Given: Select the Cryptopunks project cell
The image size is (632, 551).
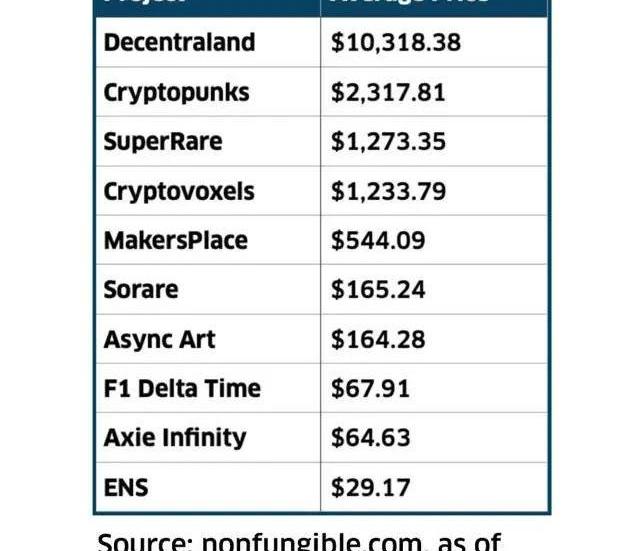Looking at the screenshot, I should pos(208,92).
